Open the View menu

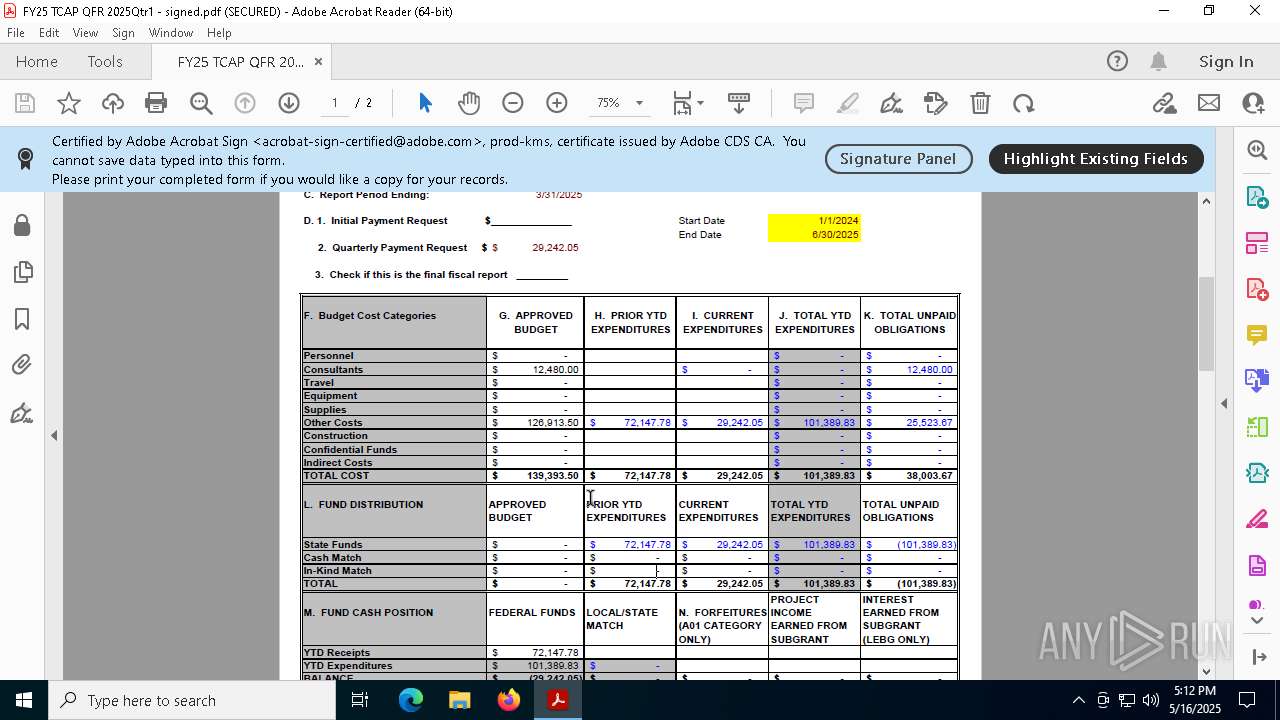85,33
